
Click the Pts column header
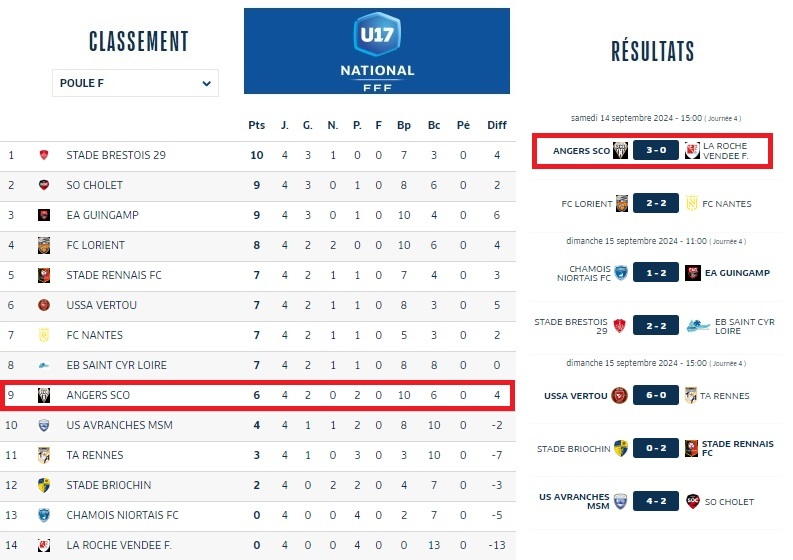point(257,125)
